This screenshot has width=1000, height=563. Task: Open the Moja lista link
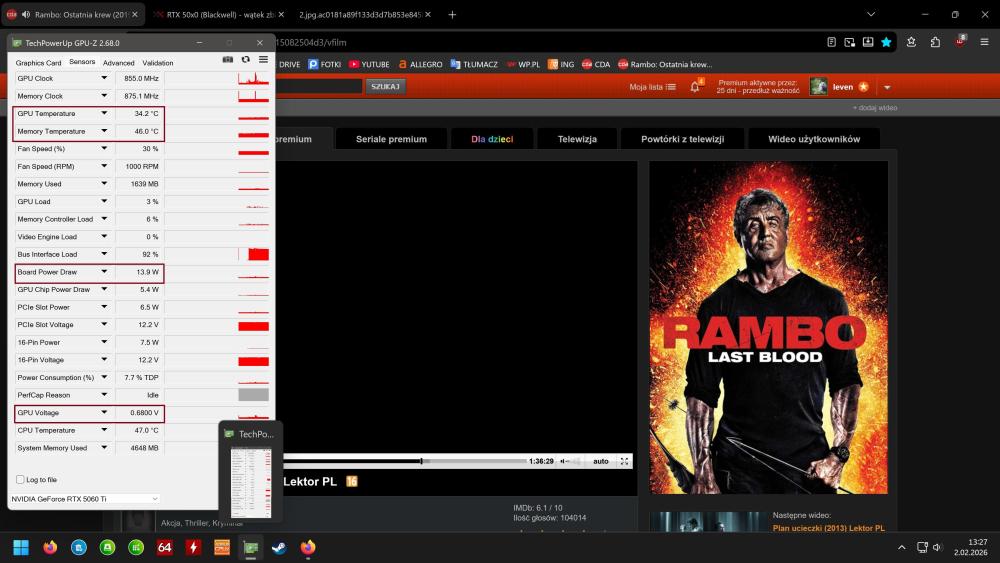point(652,87)
